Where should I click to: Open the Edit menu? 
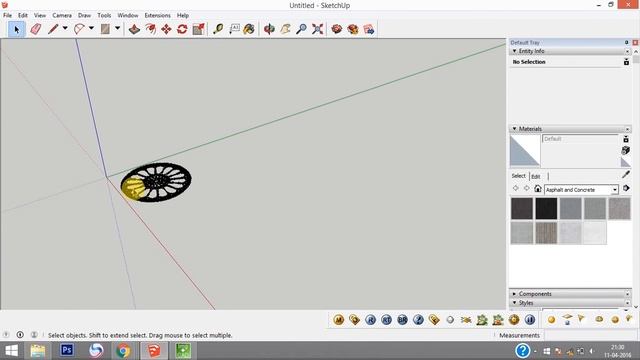click(23, 15)
